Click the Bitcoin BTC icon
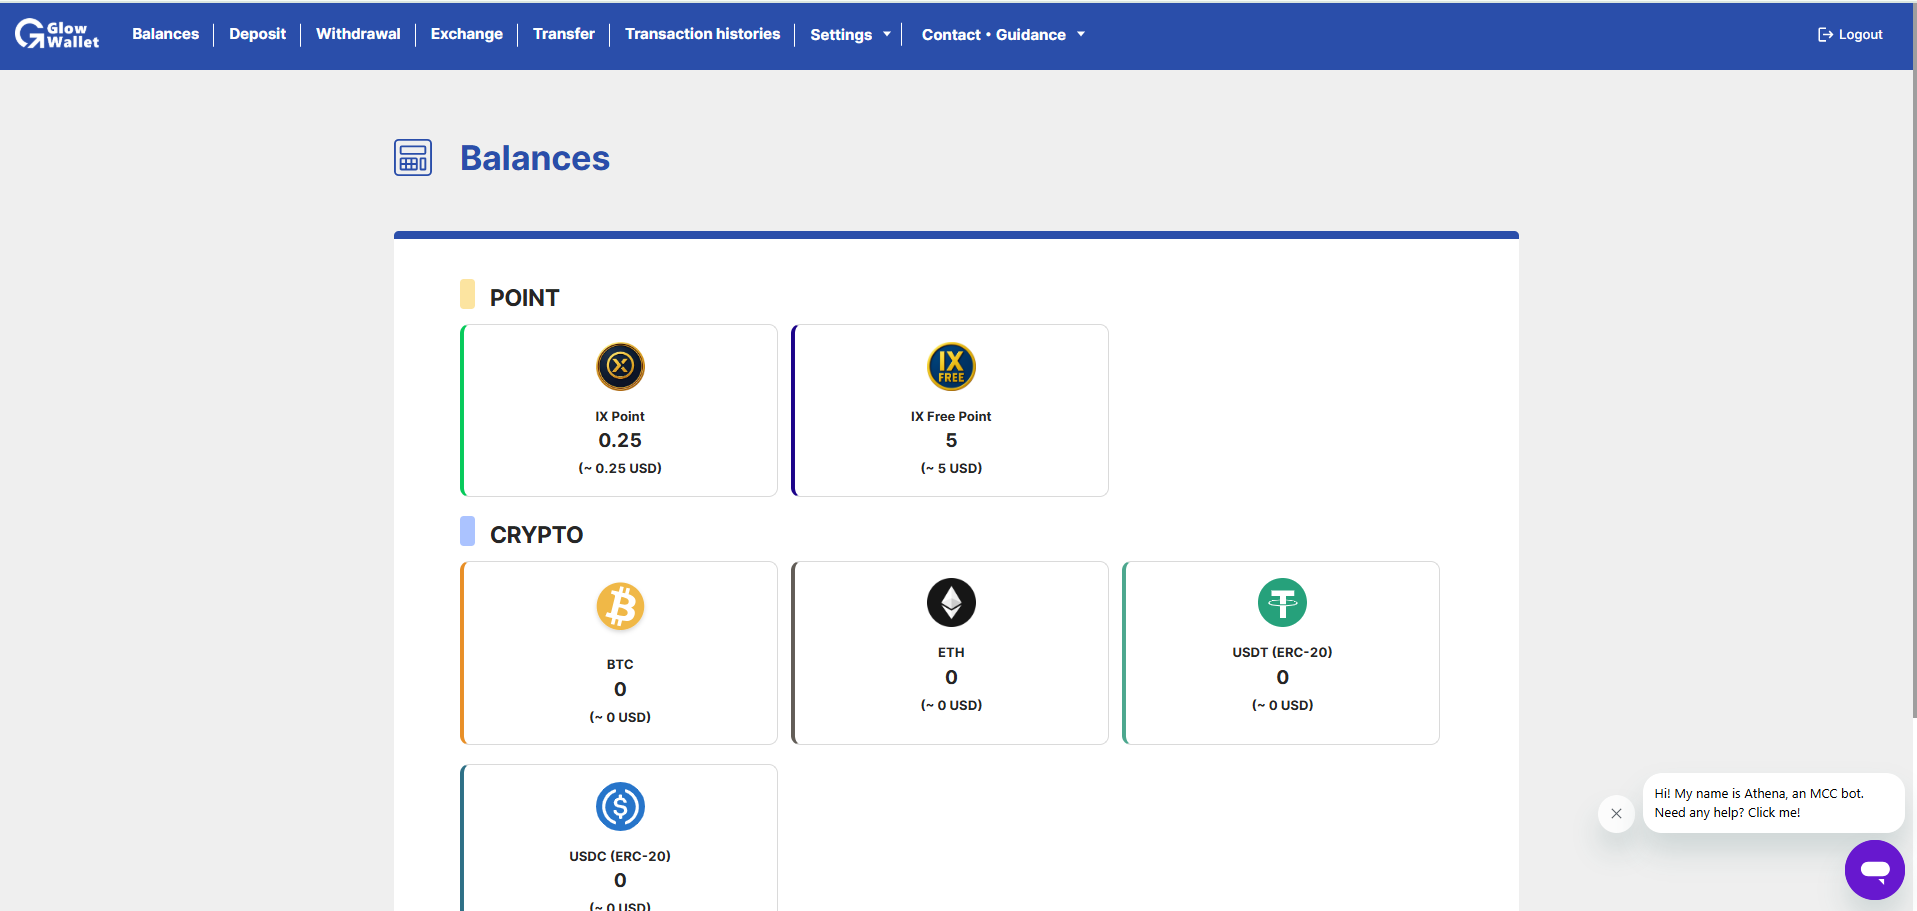The height and width of the screenshot is (911, 1917). coord(620,606)
